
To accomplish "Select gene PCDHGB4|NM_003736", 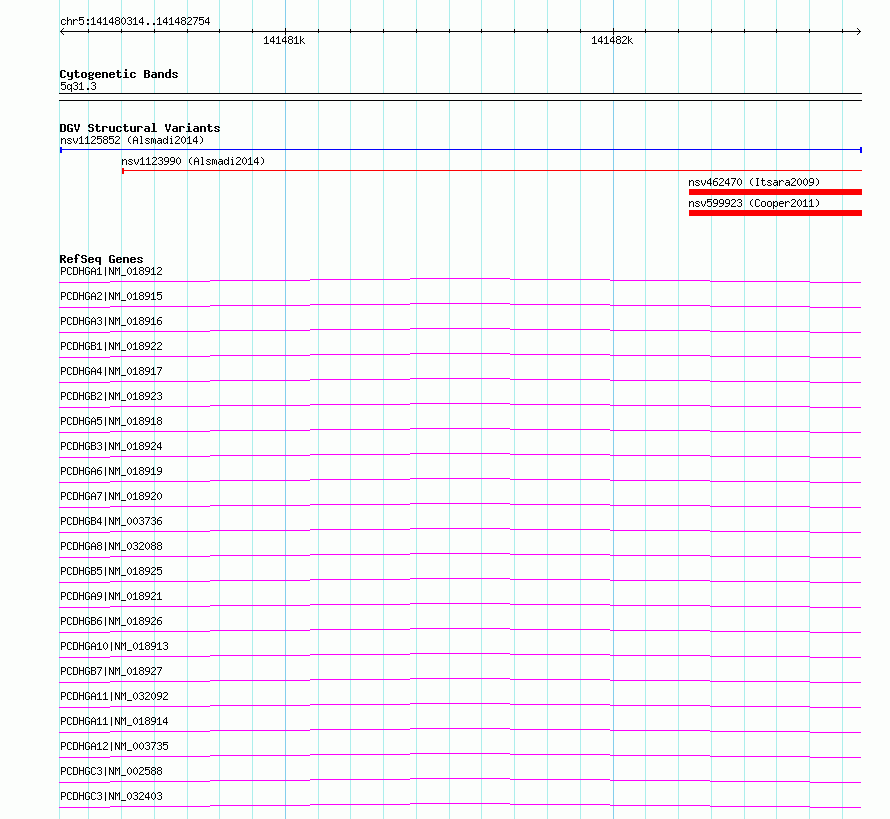I will pyautogui.click(x=111, y=521).
